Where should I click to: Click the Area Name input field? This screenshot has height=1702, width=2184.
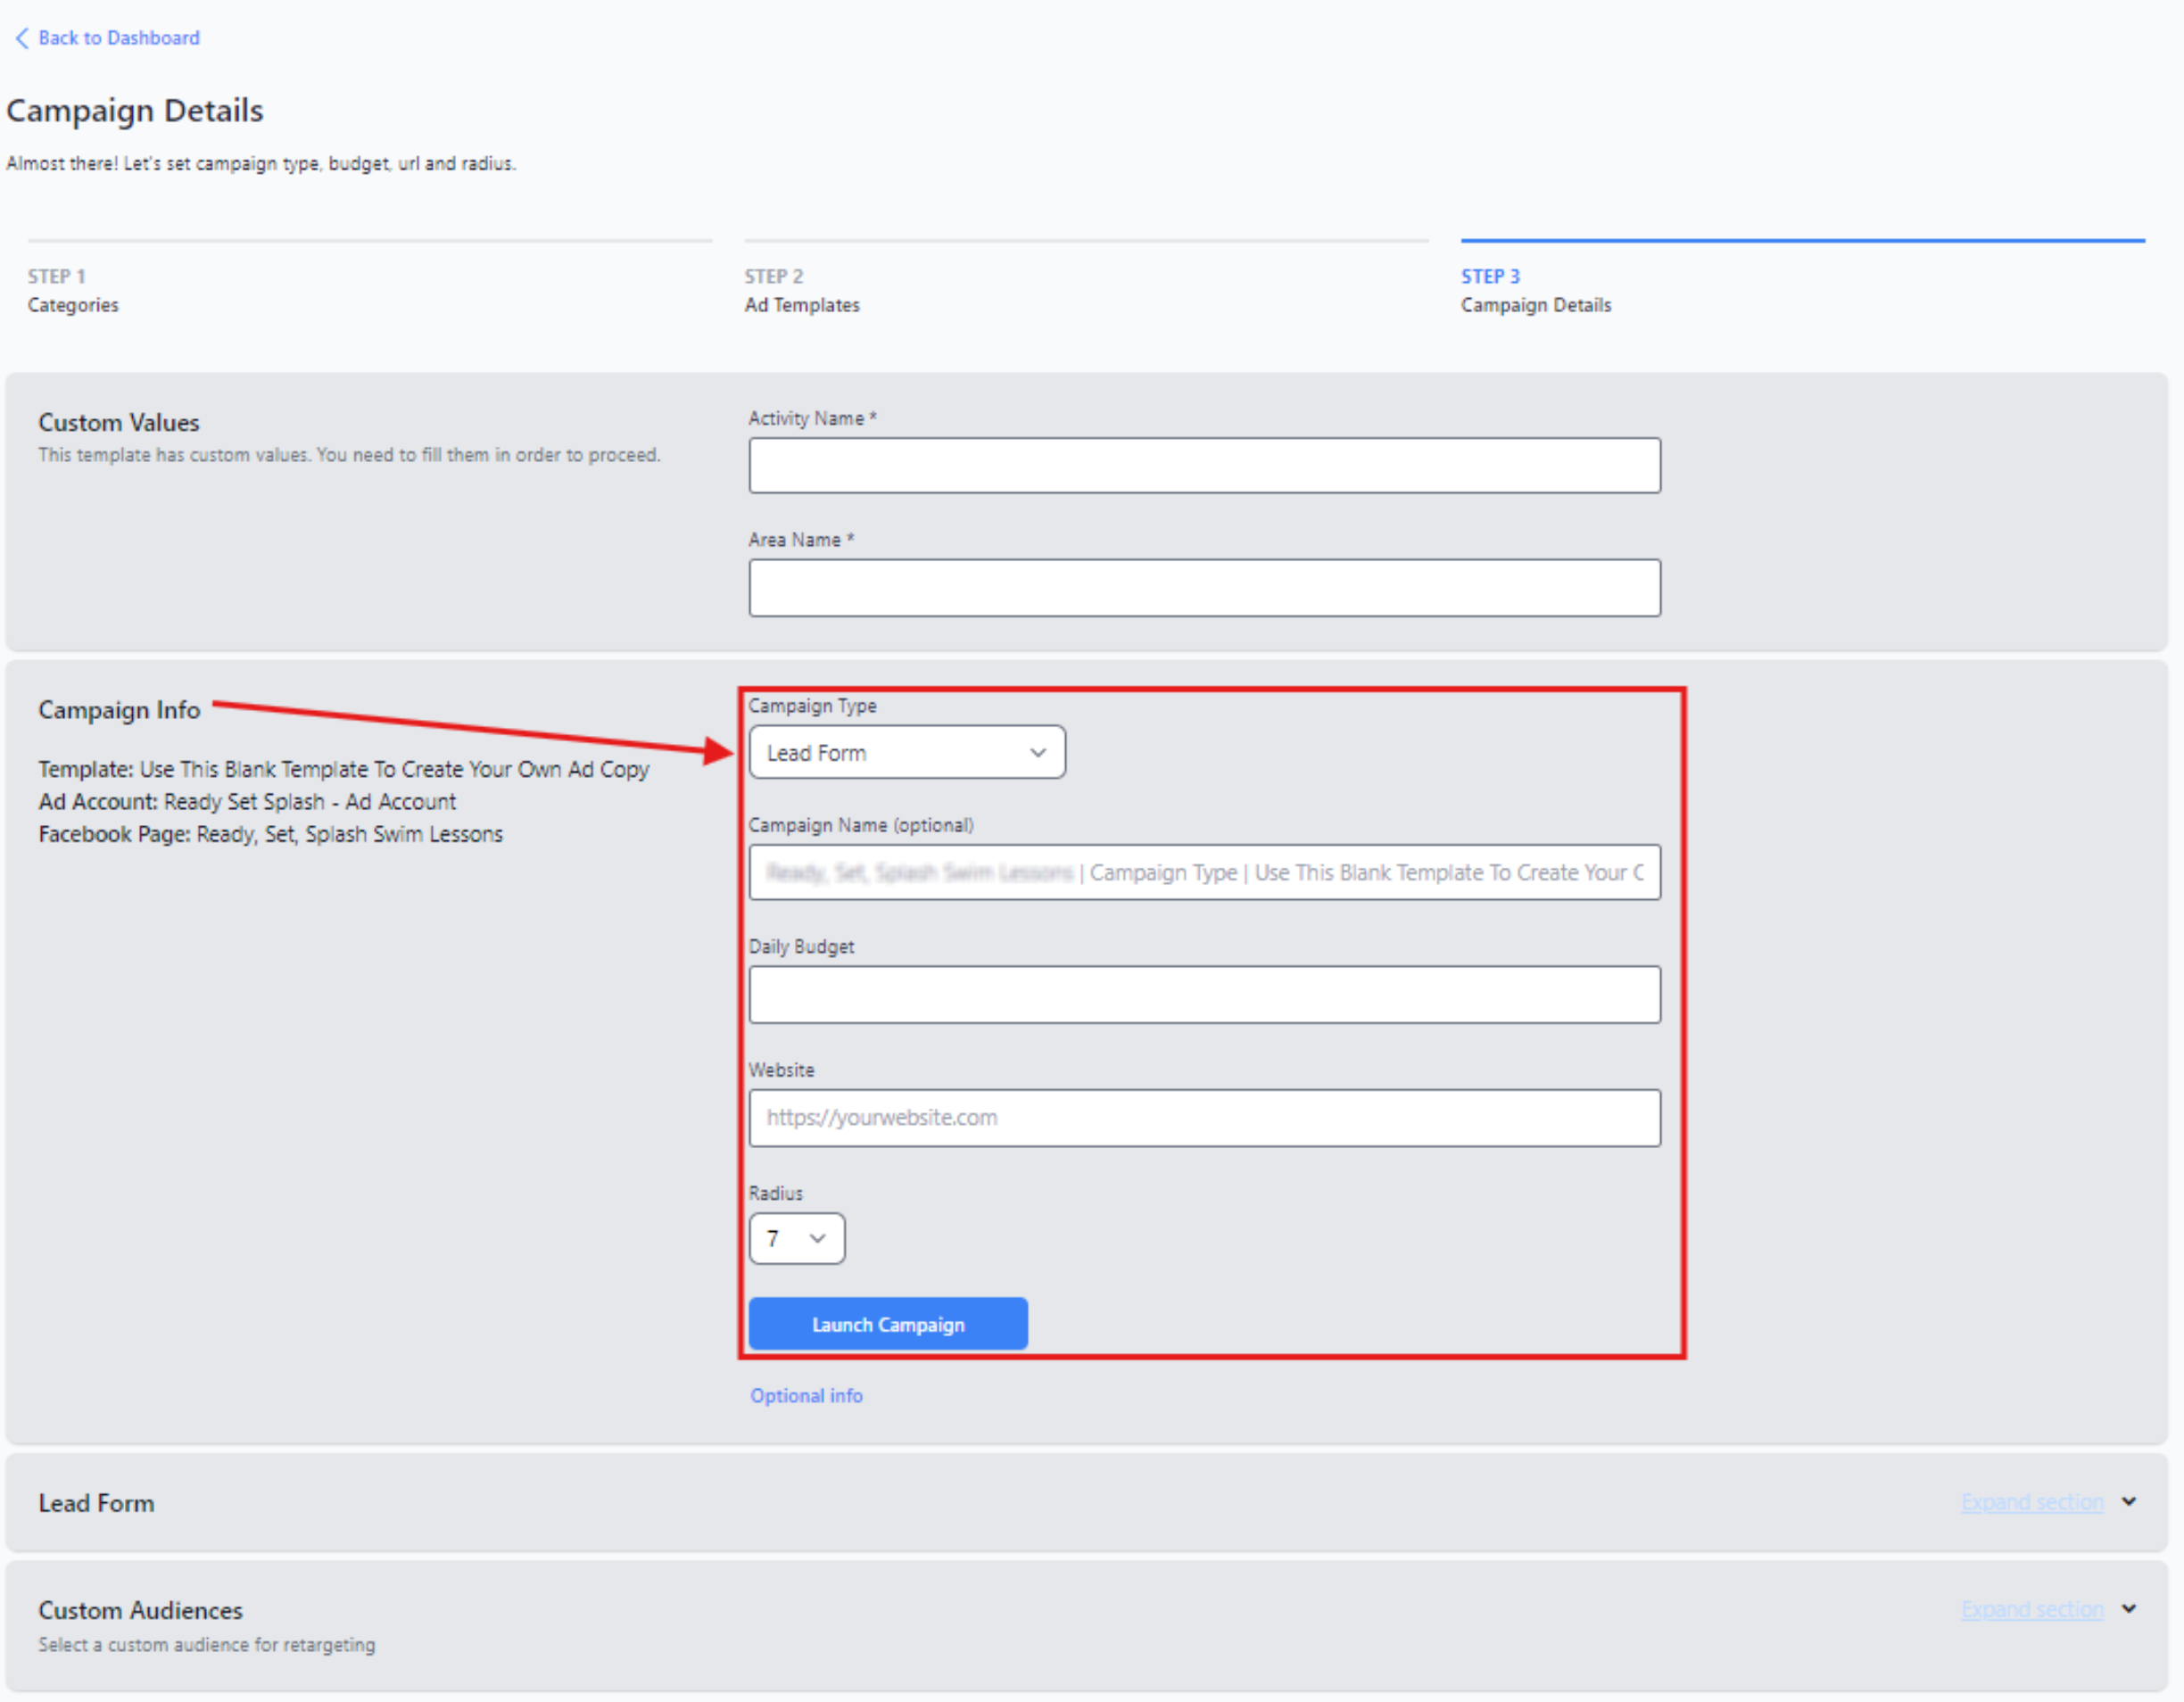click(1204, 588)
